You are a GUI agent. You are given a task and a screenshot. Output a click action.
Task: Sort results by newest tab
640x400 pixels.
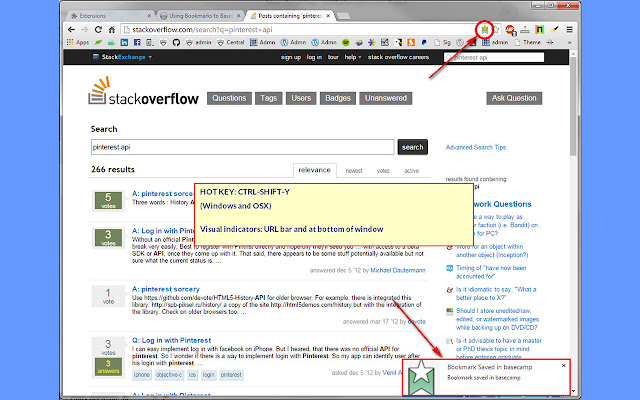click(x=354, y=171)
